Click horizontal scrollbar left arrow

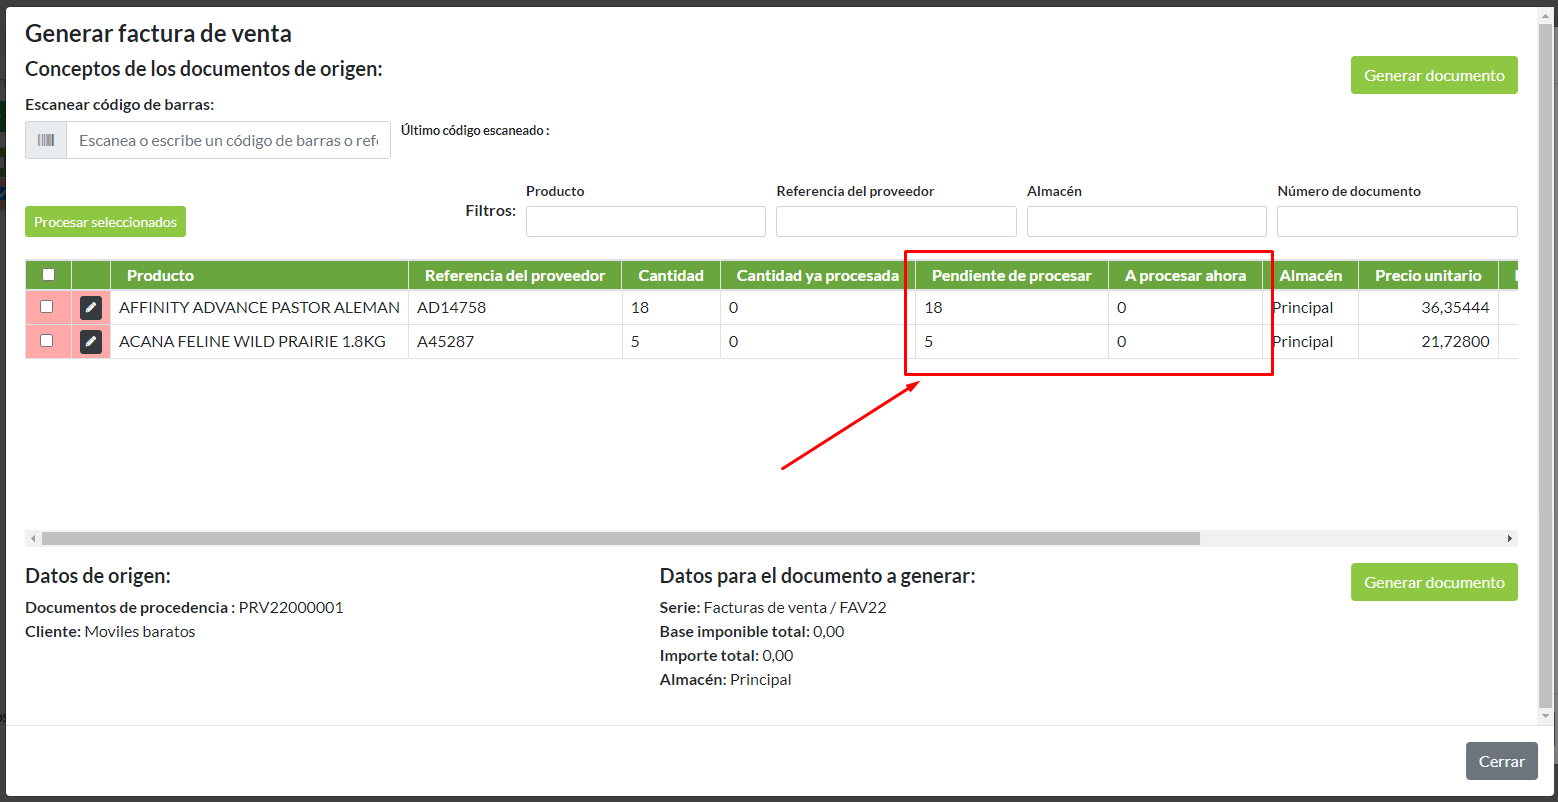33,539
